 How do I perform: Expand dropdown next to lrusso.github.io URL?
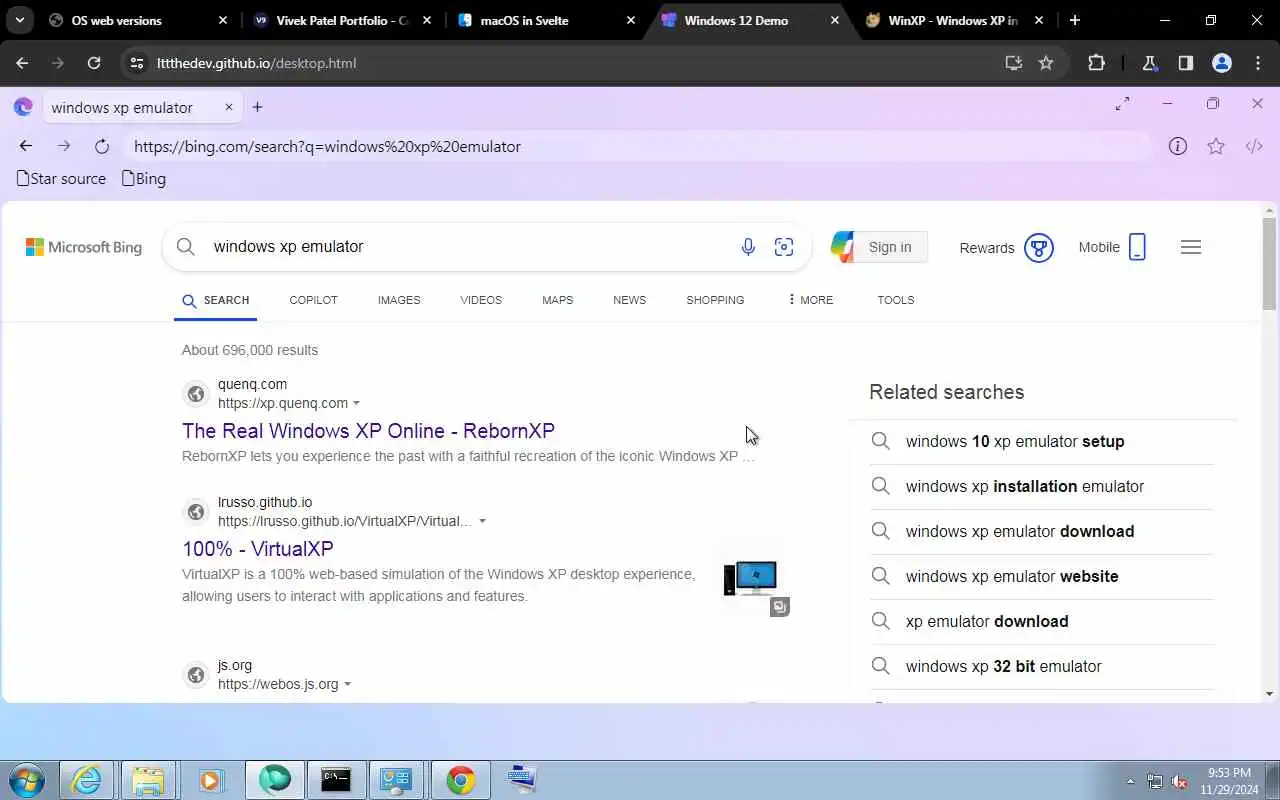tap(482, 521)
